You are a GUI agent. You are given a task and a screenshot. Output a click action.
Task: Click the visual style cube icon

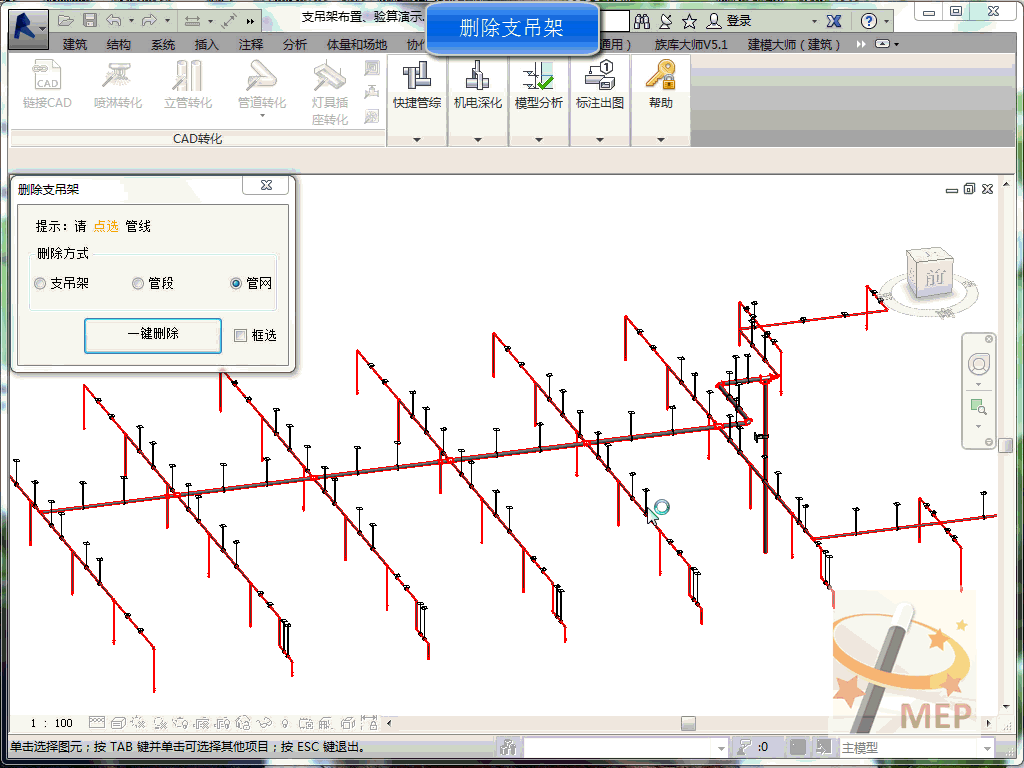pyautogui.click(x=118, y=722)
